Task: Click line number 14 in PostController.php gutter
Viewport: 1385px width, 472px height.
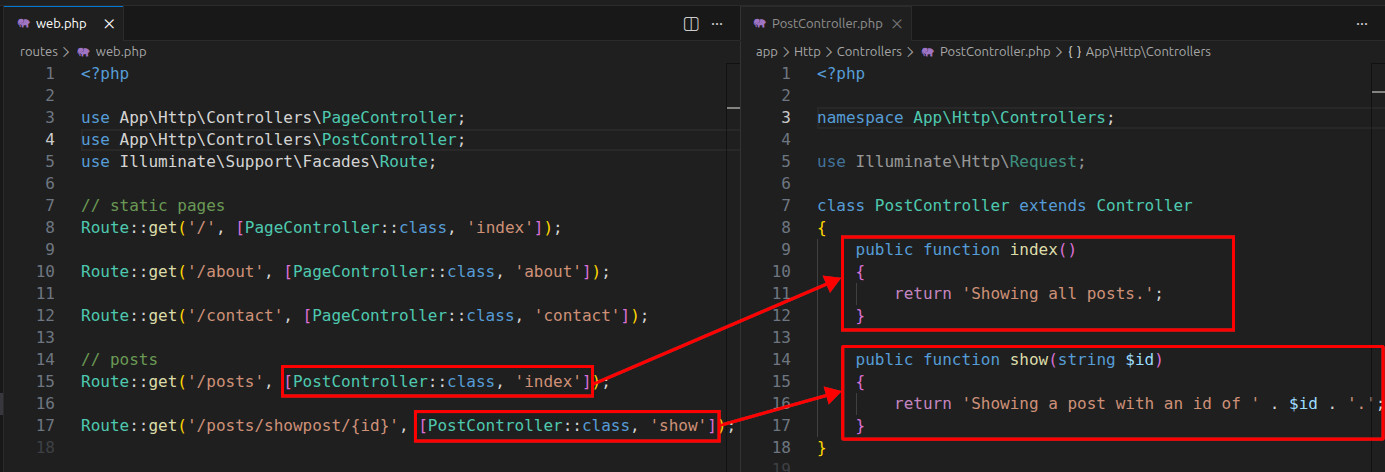Action: (x=780, y=359)
